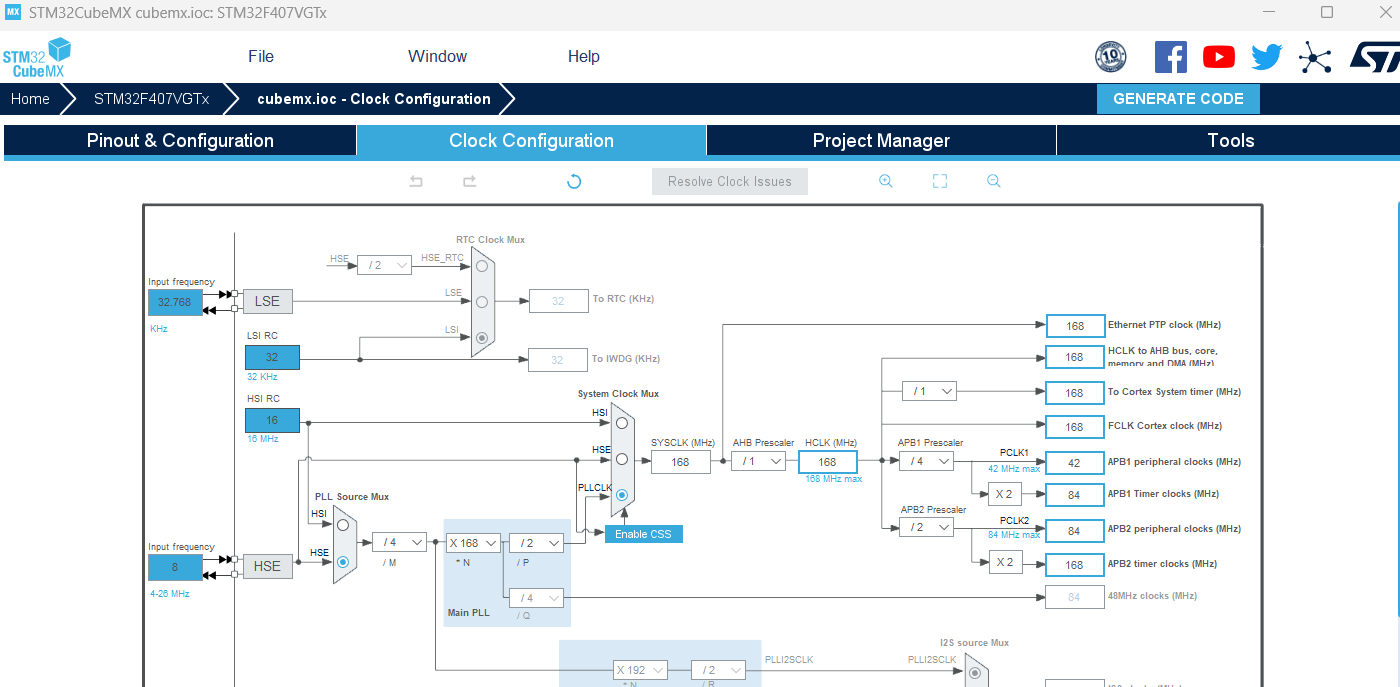Open the /4 PLL Q divider dropdown
This screenshot has width=1400, height=687.
coord(536,598)
